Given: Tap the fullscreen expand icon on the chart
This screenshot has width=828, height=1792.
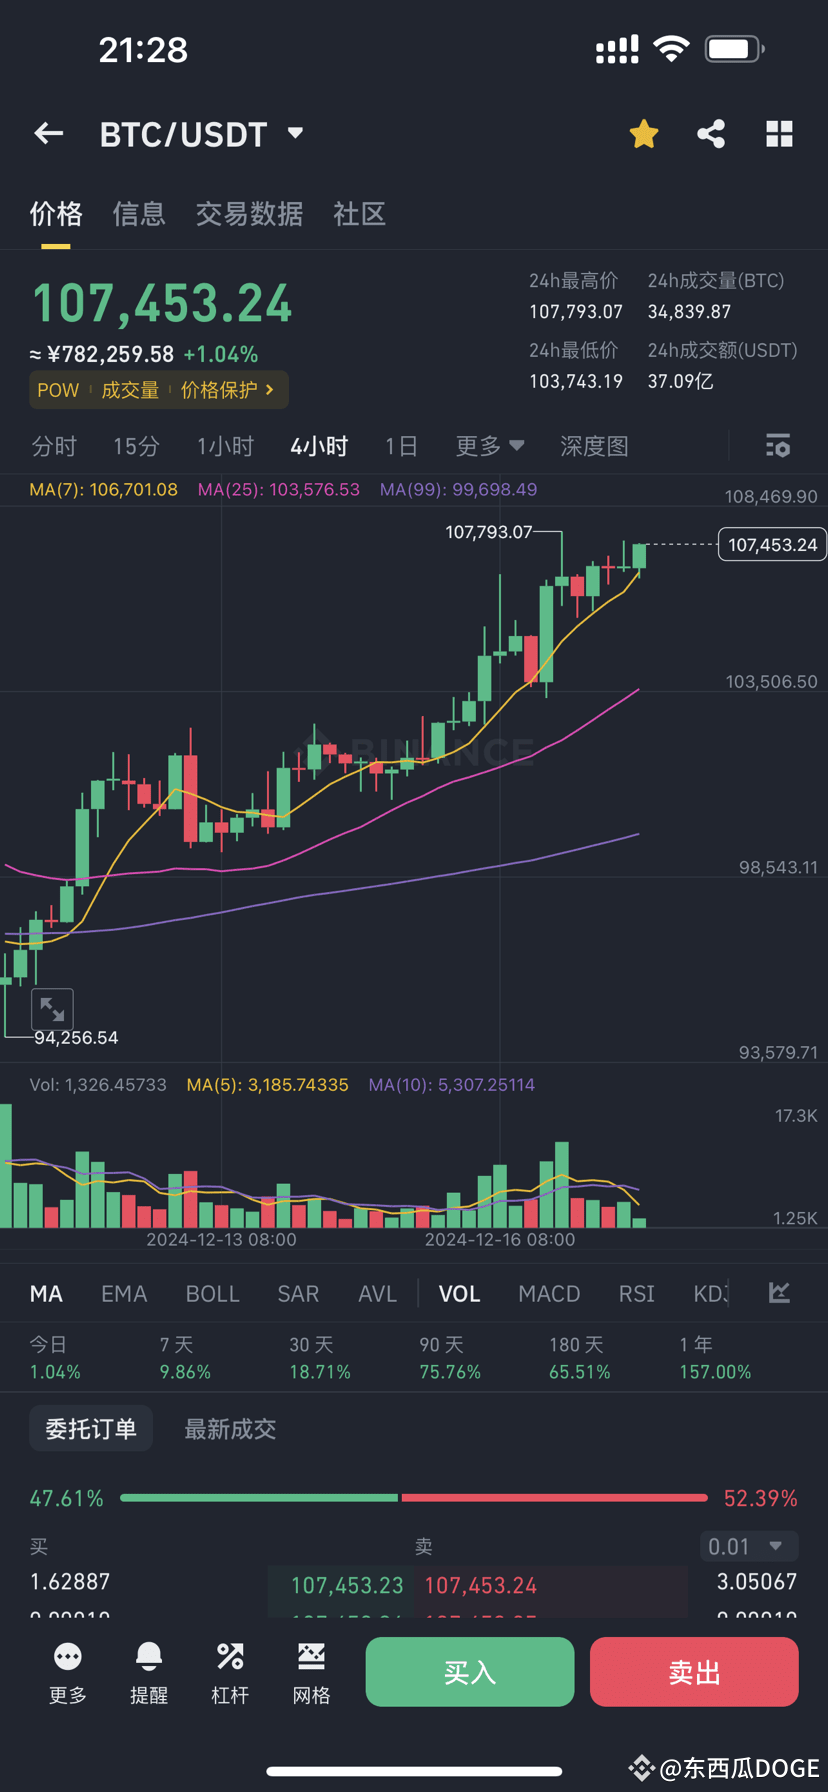Looking at the screenshot, I should coord(52,1009).
